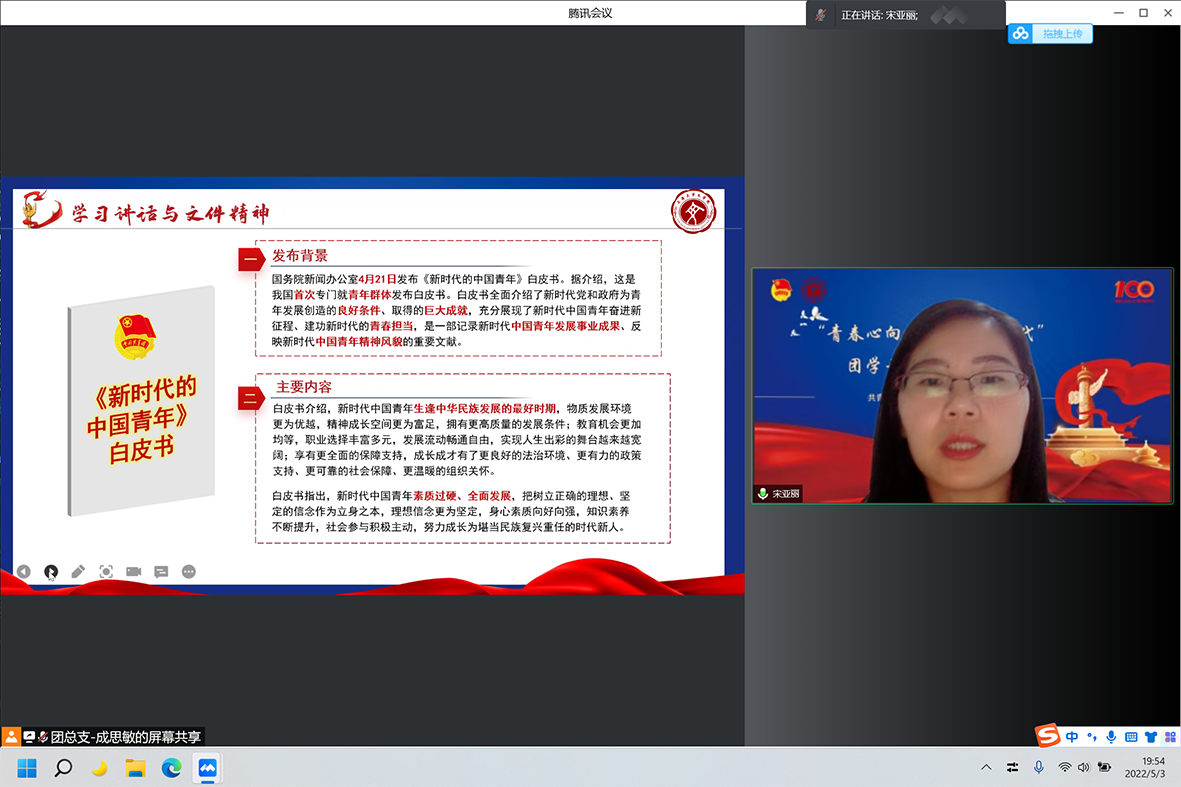The width and height of the screenshot is (1181, 787).
Task: Open the subtitles icon on slide toolbar
Action: [161, 572]
